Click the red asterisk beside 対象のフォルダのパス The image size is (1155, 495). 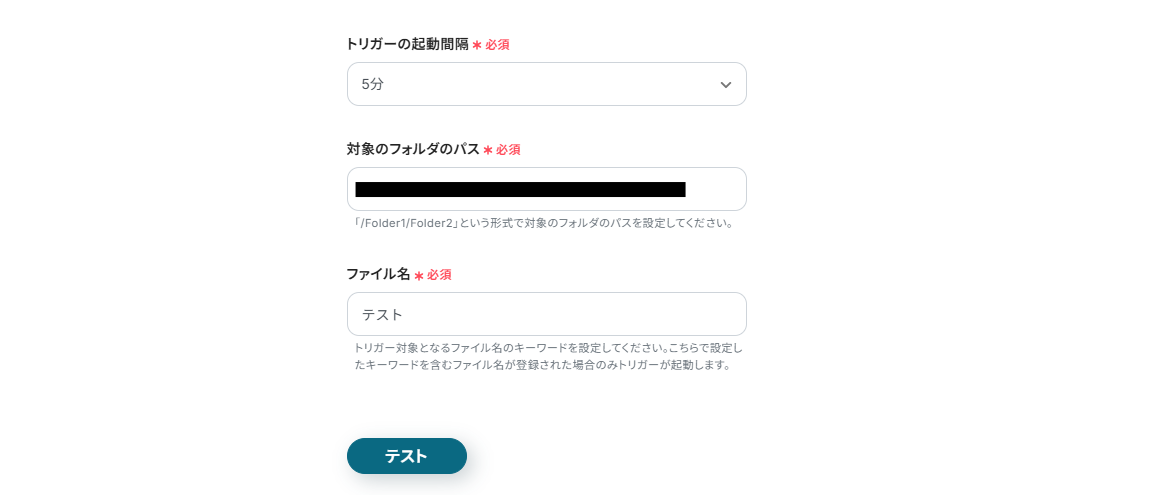pyautogui.click(x=488, y=150)
